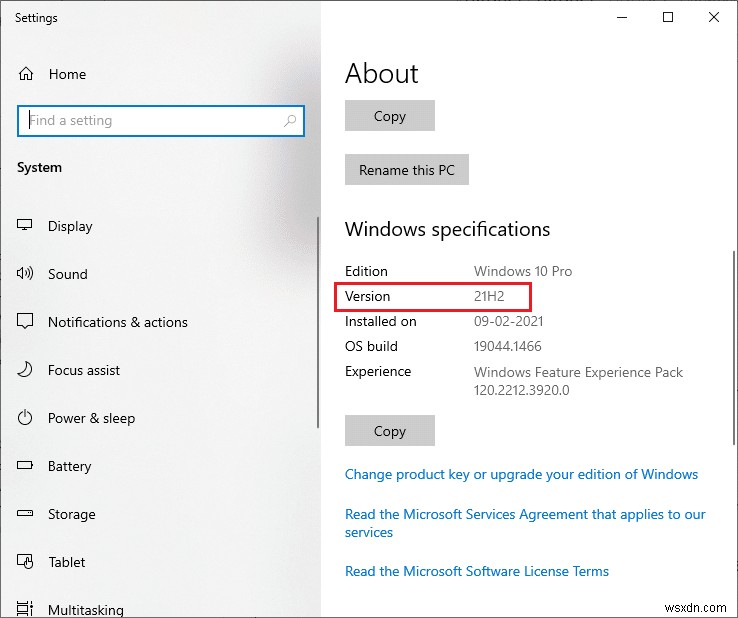This screenshot has height=618, width=738.
Task: Click the About page vertical scrollbar
Action: tap(734, 348)
